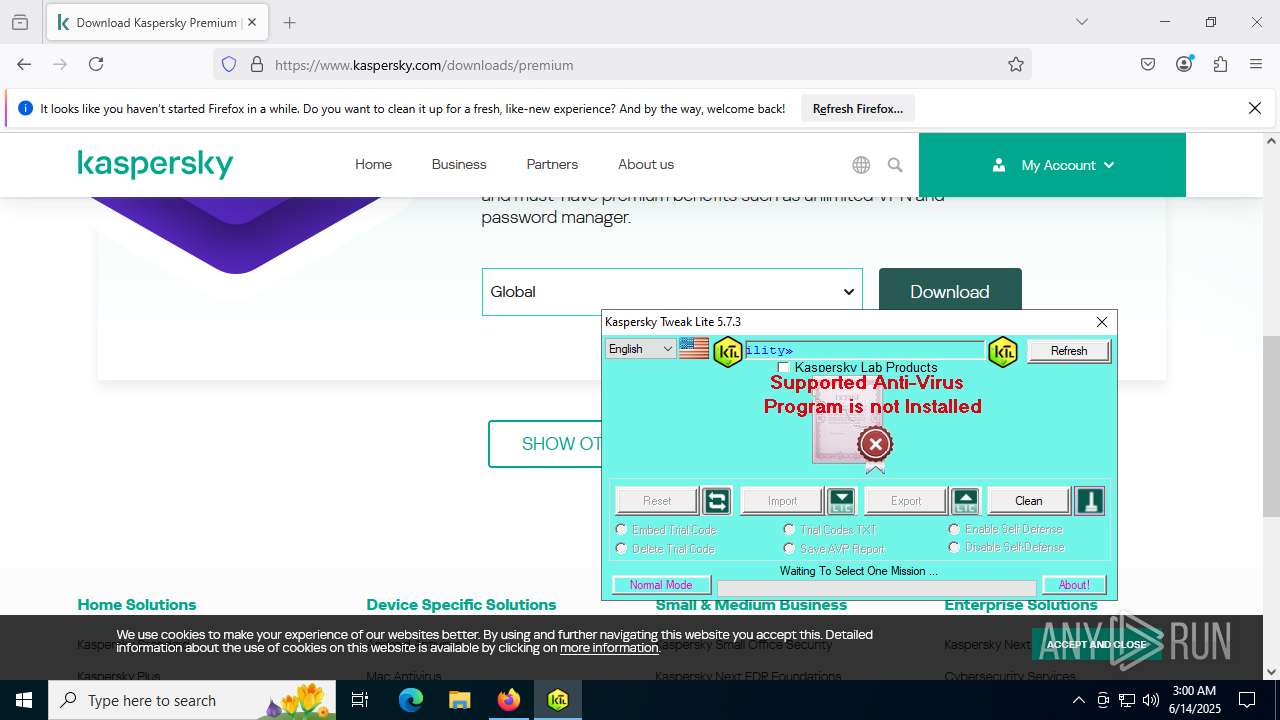
Task: Select Embed Trial Code radio button
Action: pos(621,529)
